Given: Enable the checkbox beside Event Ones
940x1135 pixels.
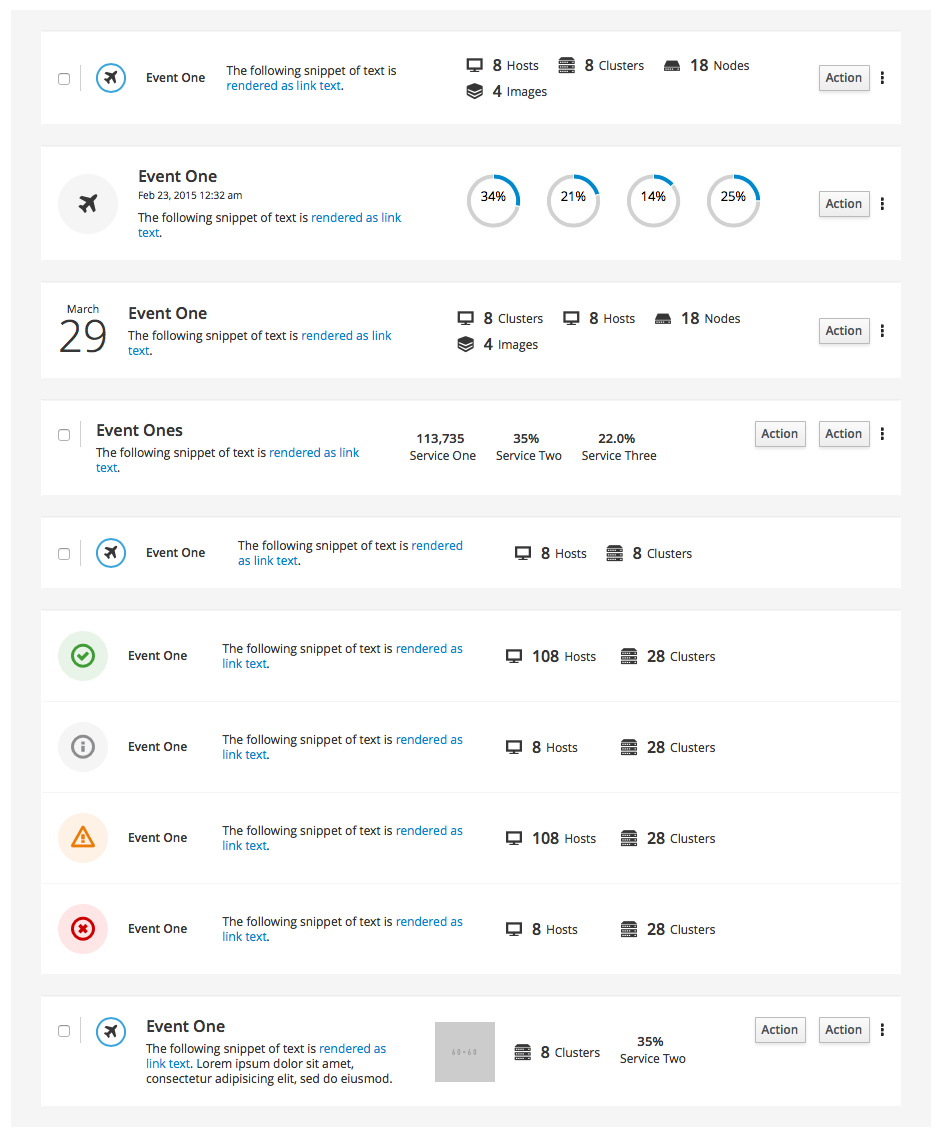Looking at the screenshot, I should [x=64, y=434].
